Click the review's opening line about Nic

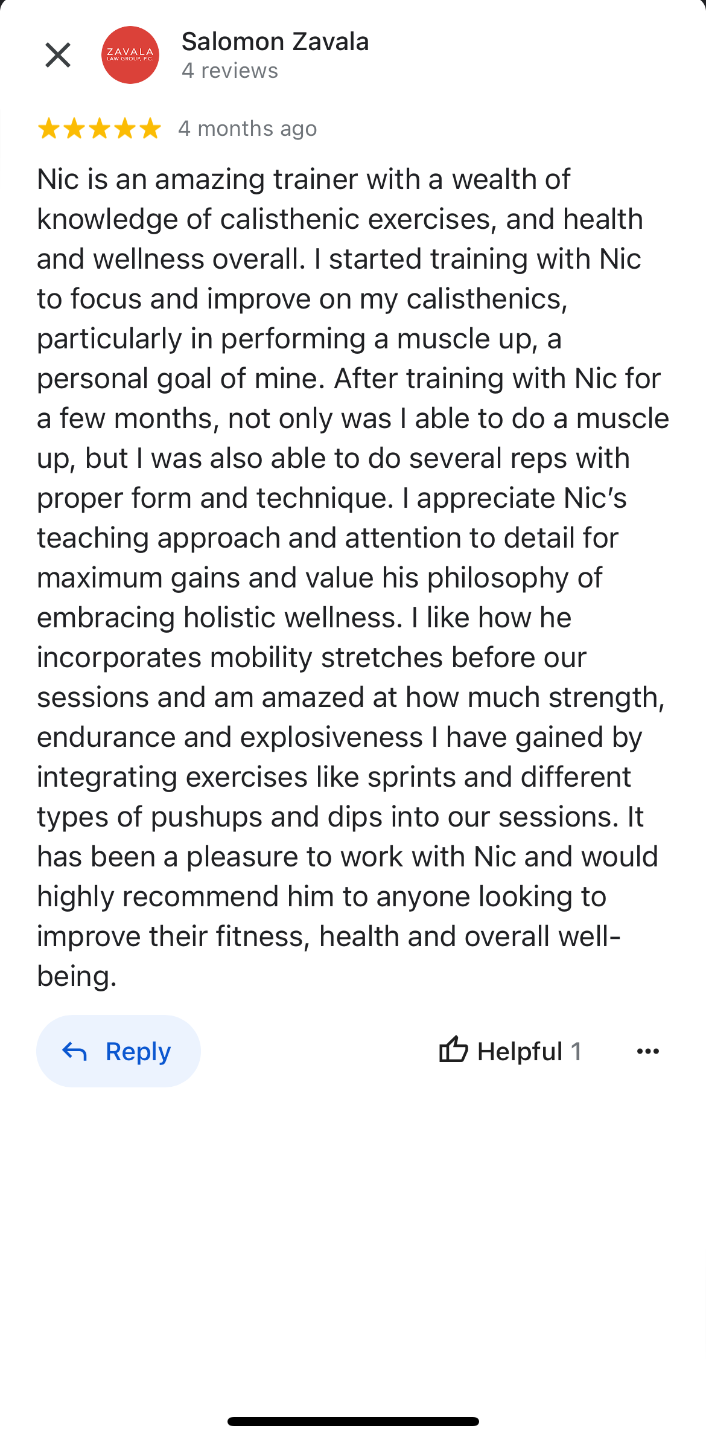(304, 180)
